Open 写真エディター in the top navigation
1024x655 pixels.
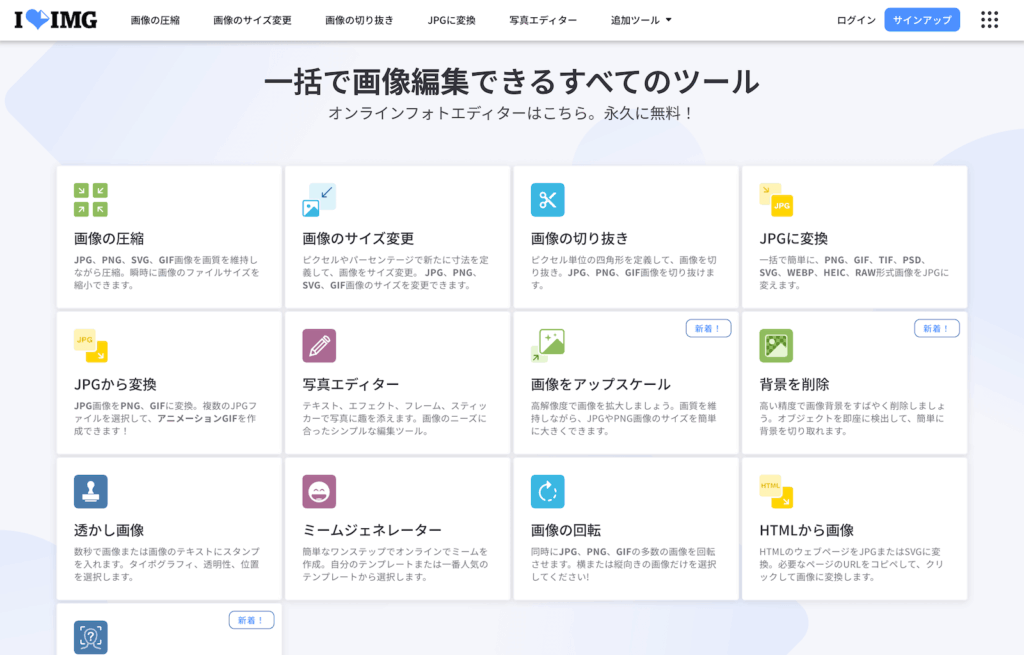pos(543,20)
